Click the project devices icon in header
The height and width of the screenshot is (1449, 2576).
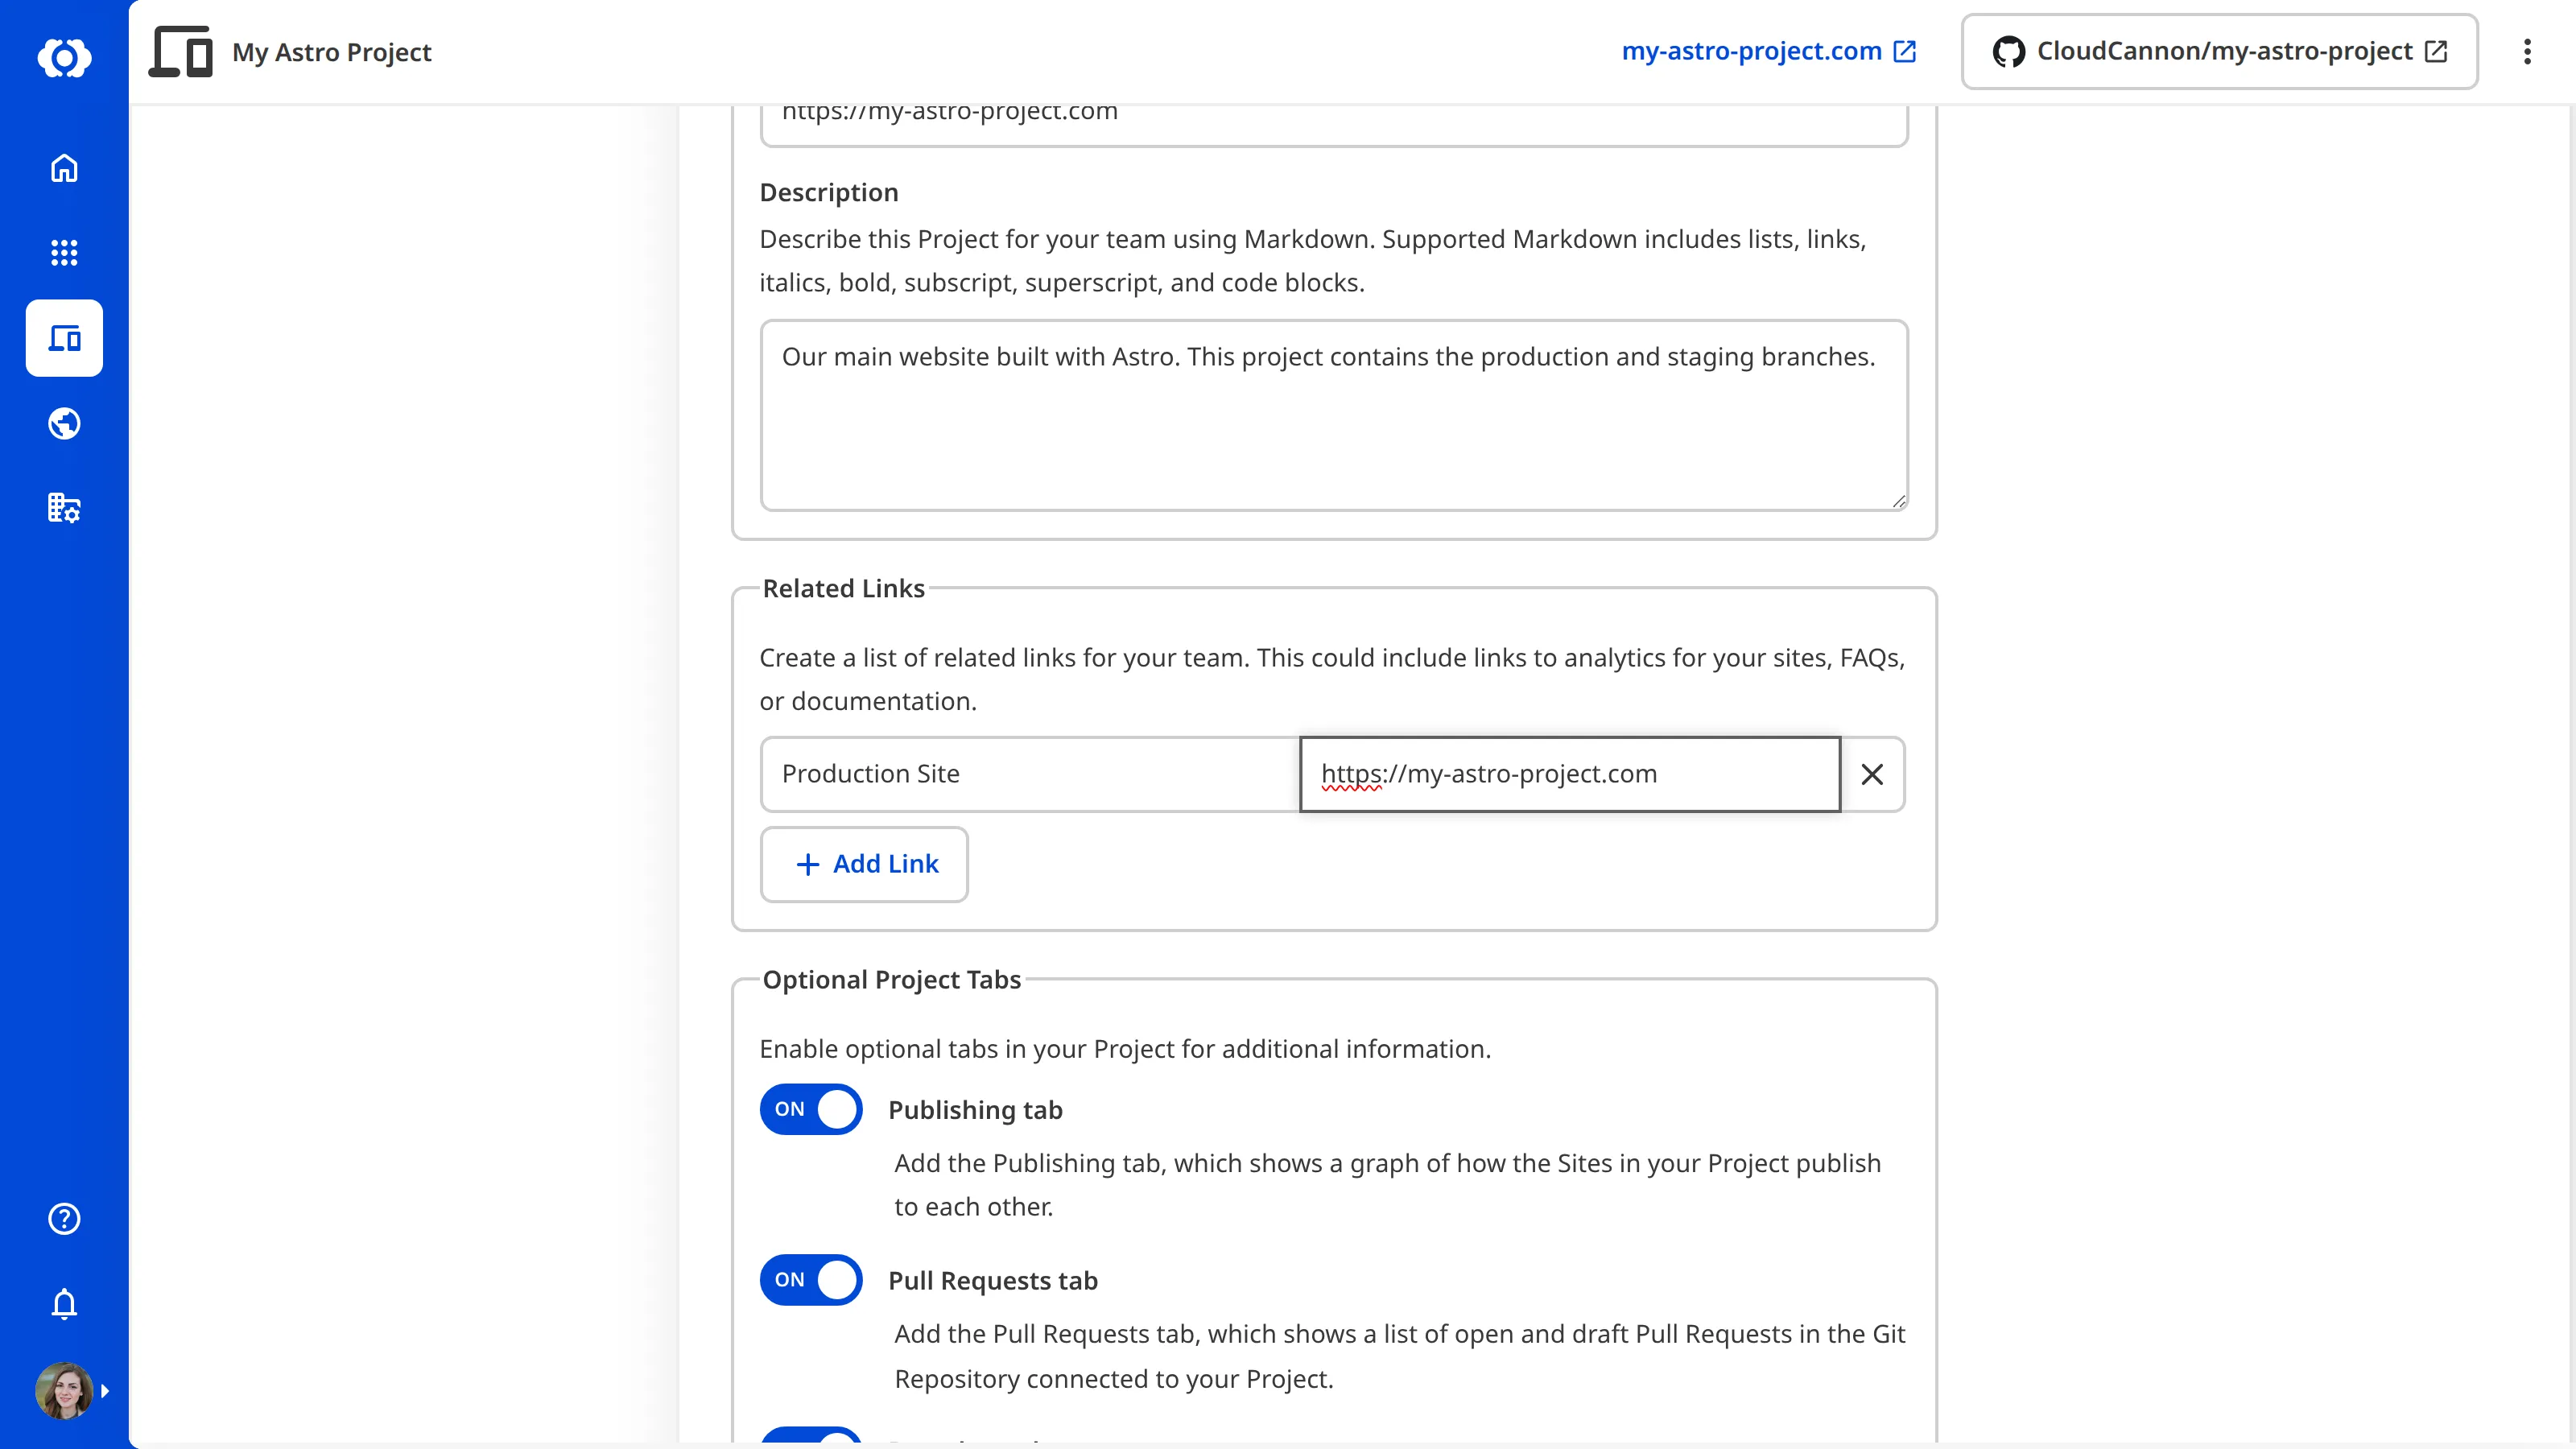coord(181,51)
